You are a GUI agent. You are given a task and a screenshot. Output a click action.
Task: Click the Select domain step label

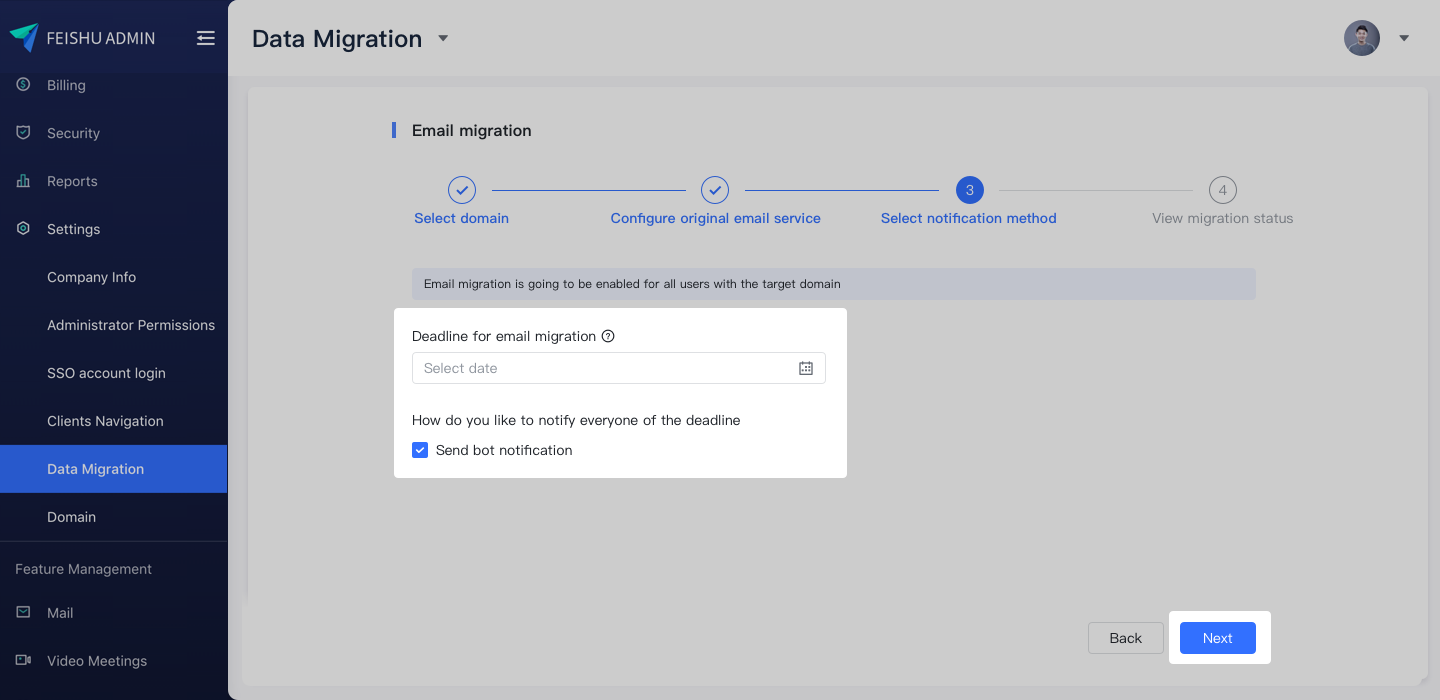[x=462, y=218]
